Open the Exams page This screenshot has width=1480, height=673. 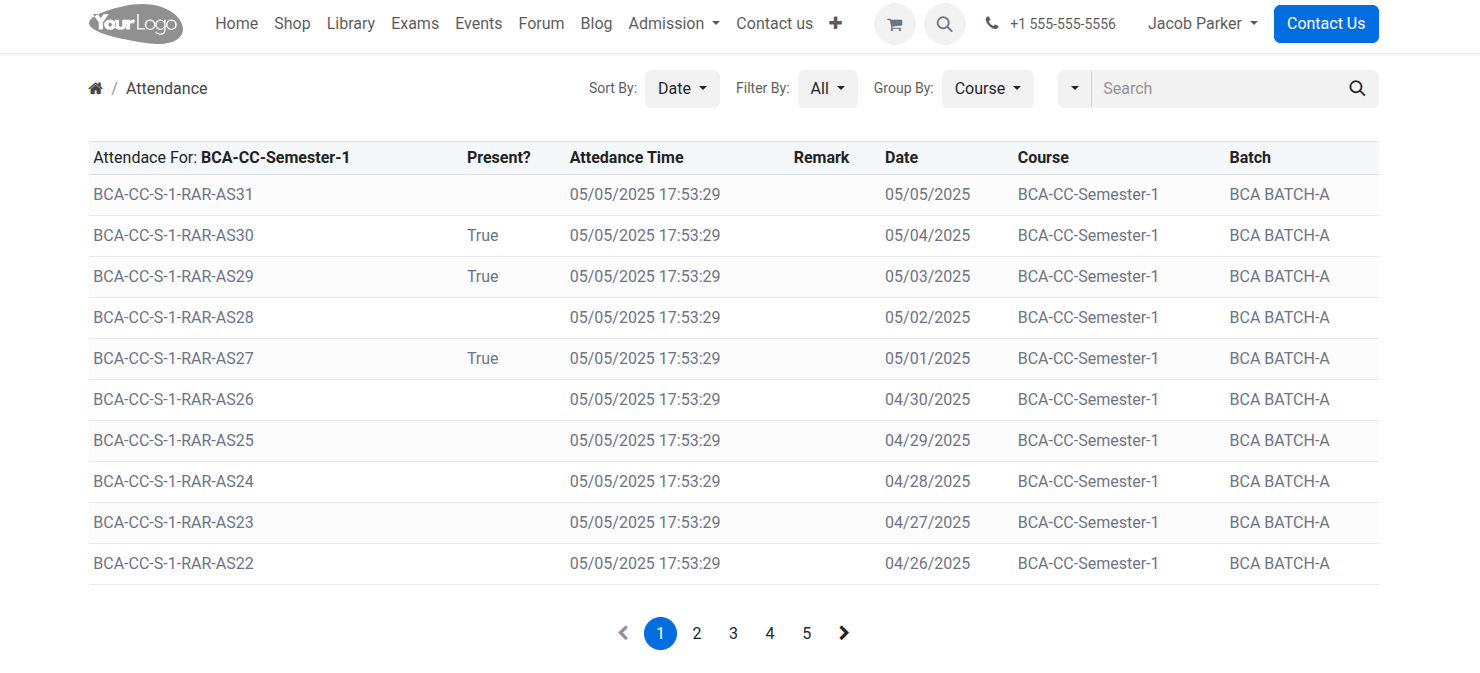pos(415,24)
